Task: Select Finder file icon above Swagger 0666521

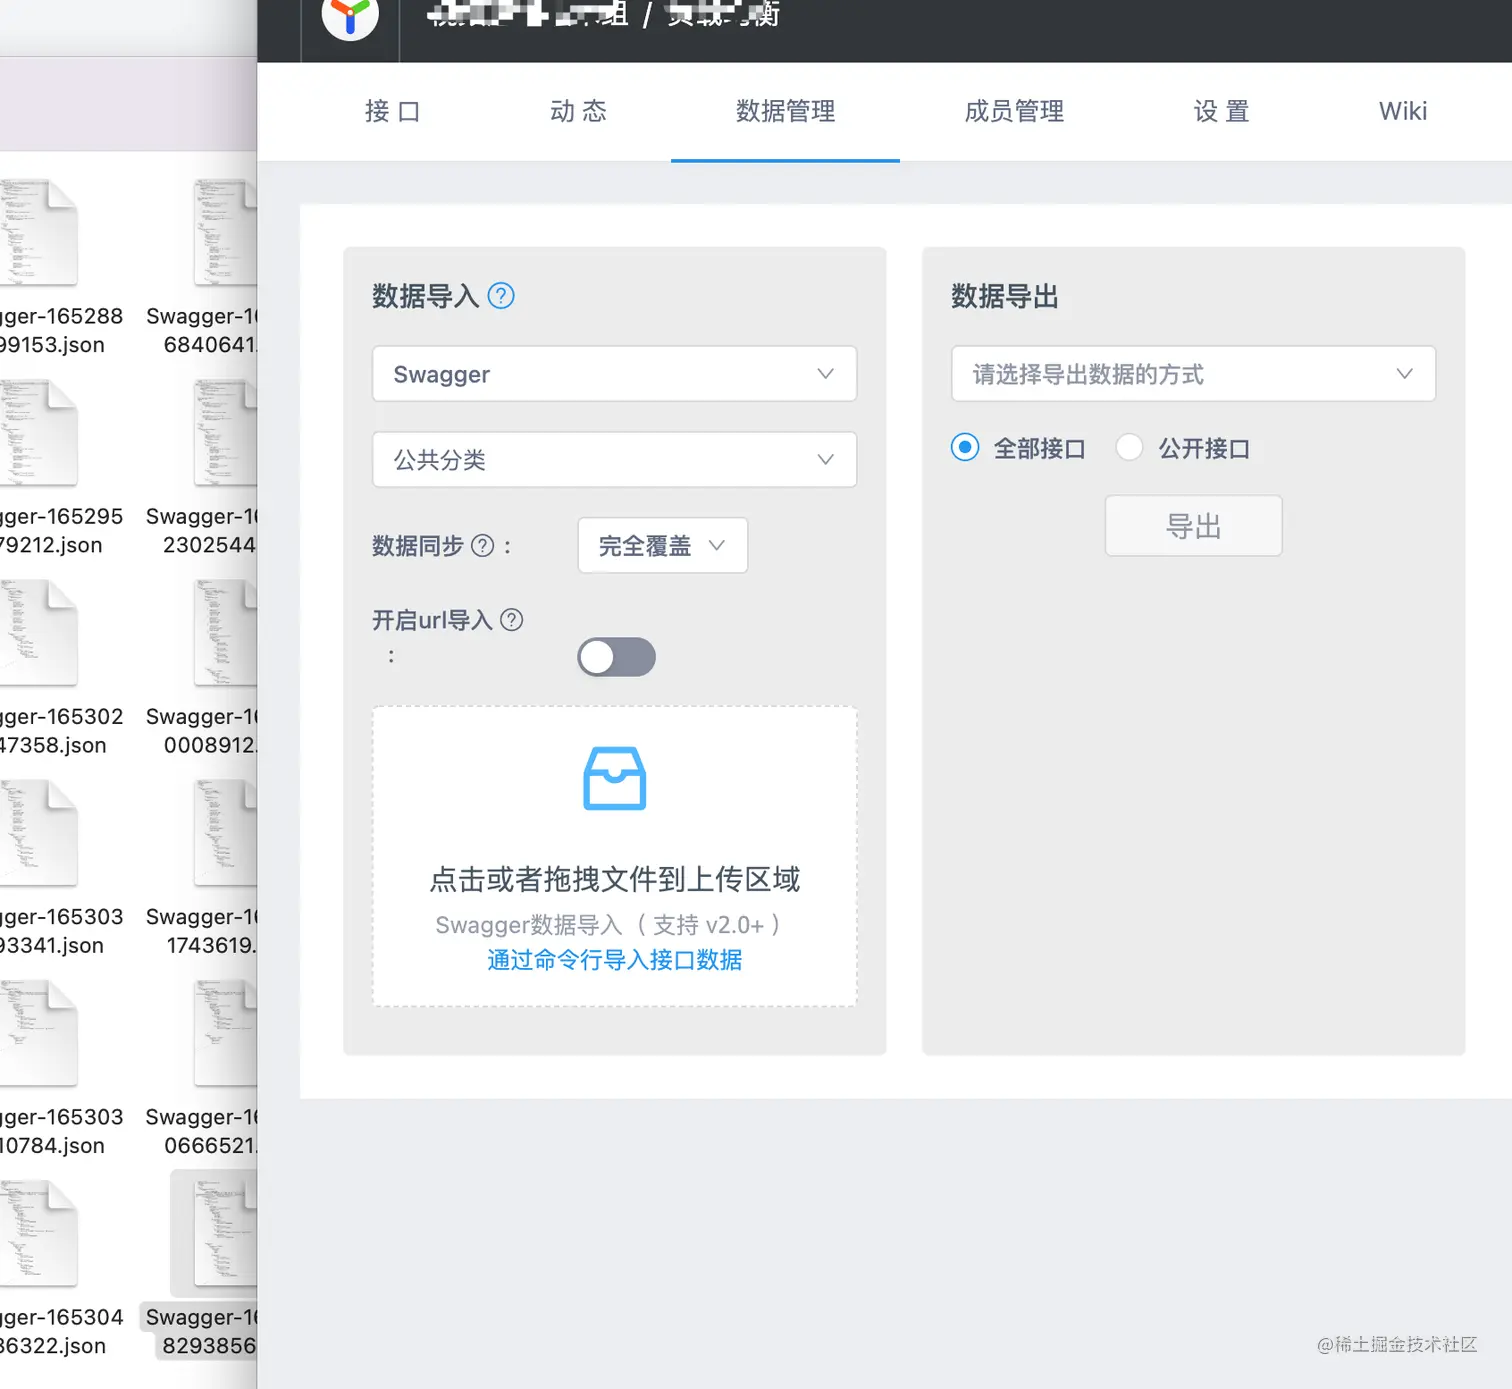Action: [226, 1033]
